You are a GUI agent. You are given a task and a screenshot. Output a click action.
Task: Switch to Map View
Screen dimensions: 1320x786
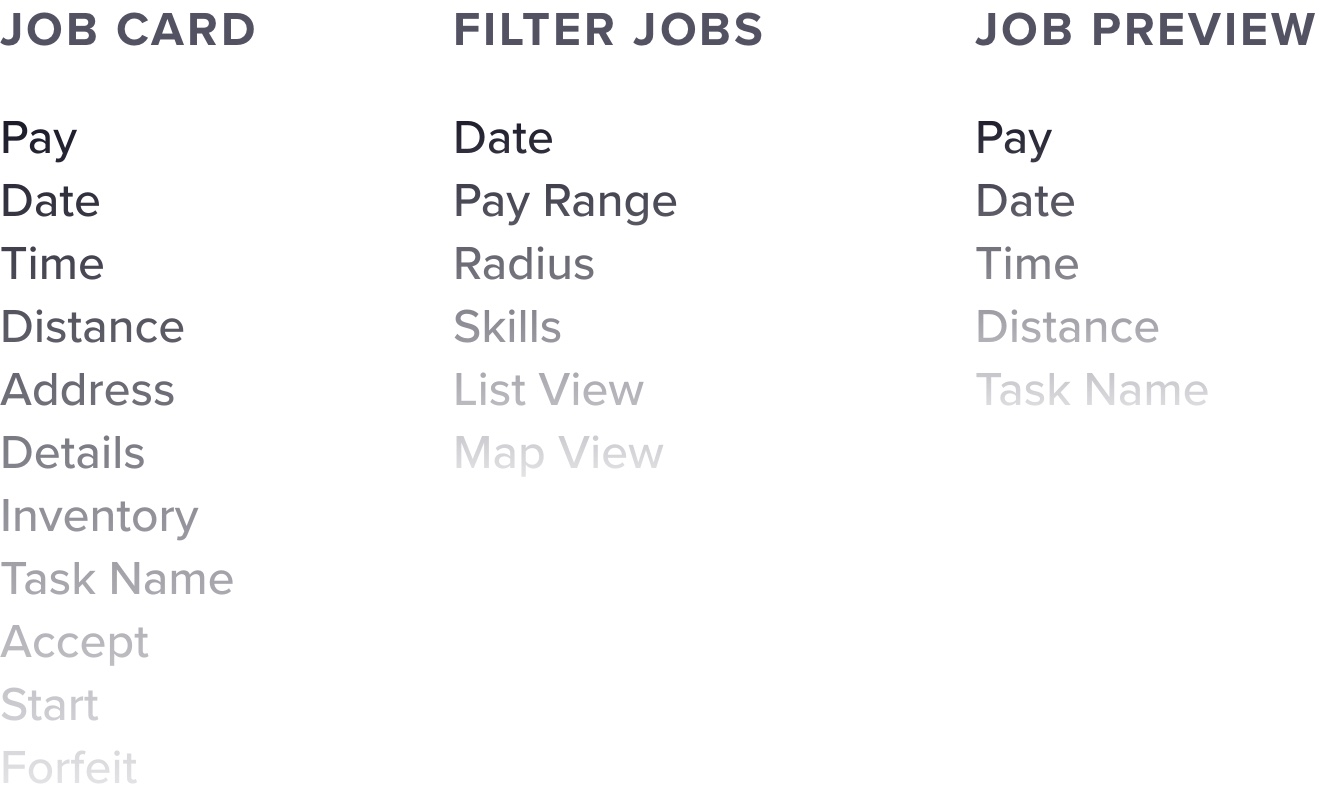click(558, 454)
